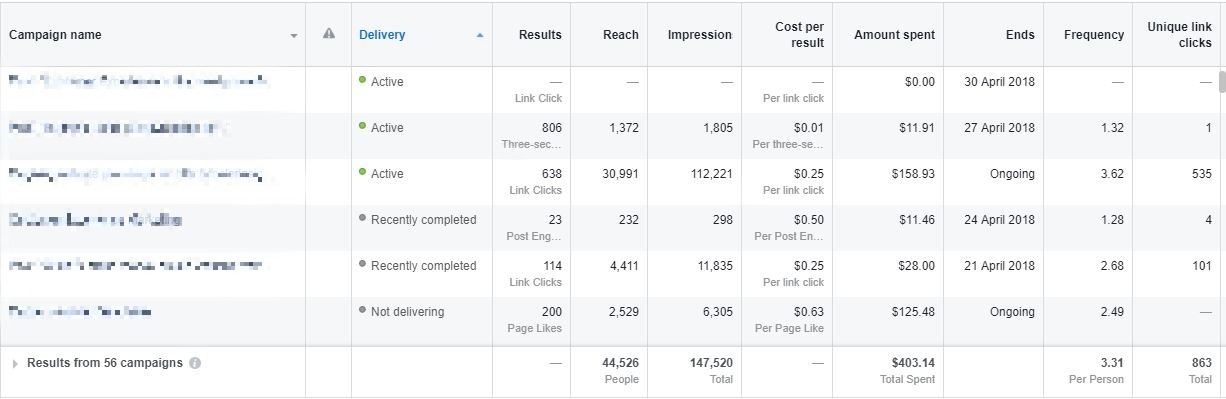The image size is (1226, 399).
Task: Click the warning triangle column icon
Action: 329,34
